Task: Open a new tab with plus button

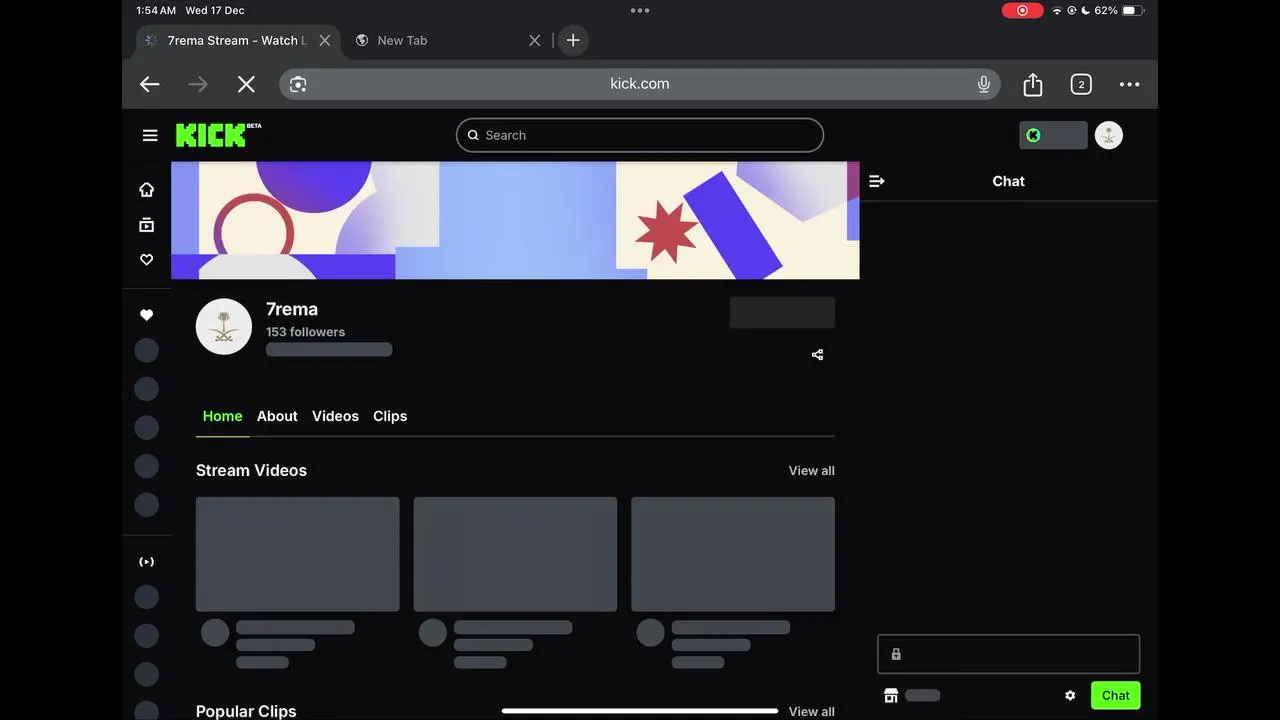Action: tap(573, 40)
